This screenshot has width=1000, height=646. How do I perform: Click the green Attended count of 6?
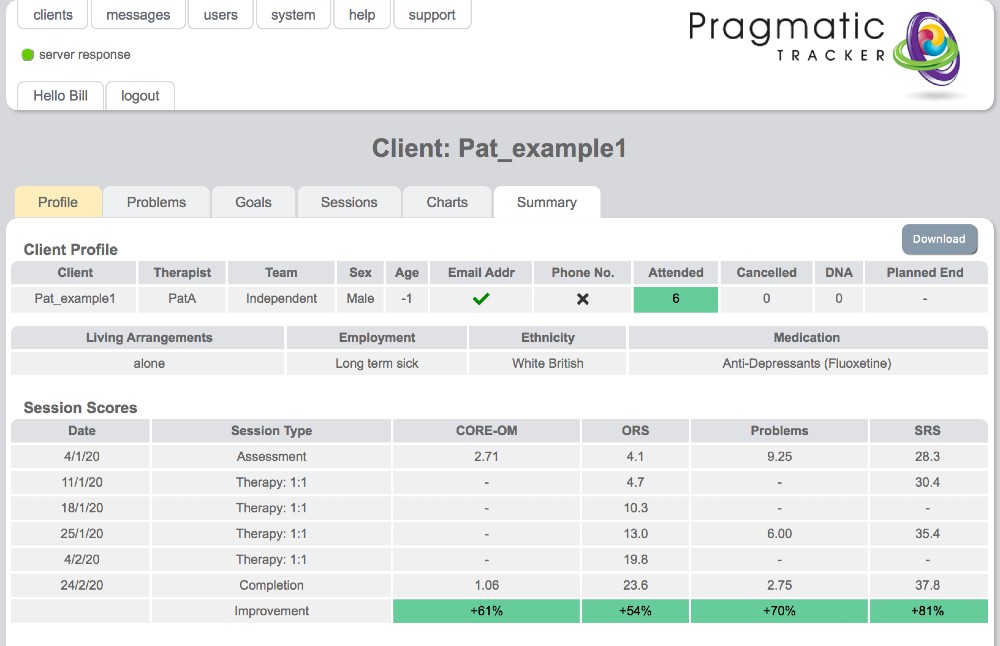tap(675, 298)
